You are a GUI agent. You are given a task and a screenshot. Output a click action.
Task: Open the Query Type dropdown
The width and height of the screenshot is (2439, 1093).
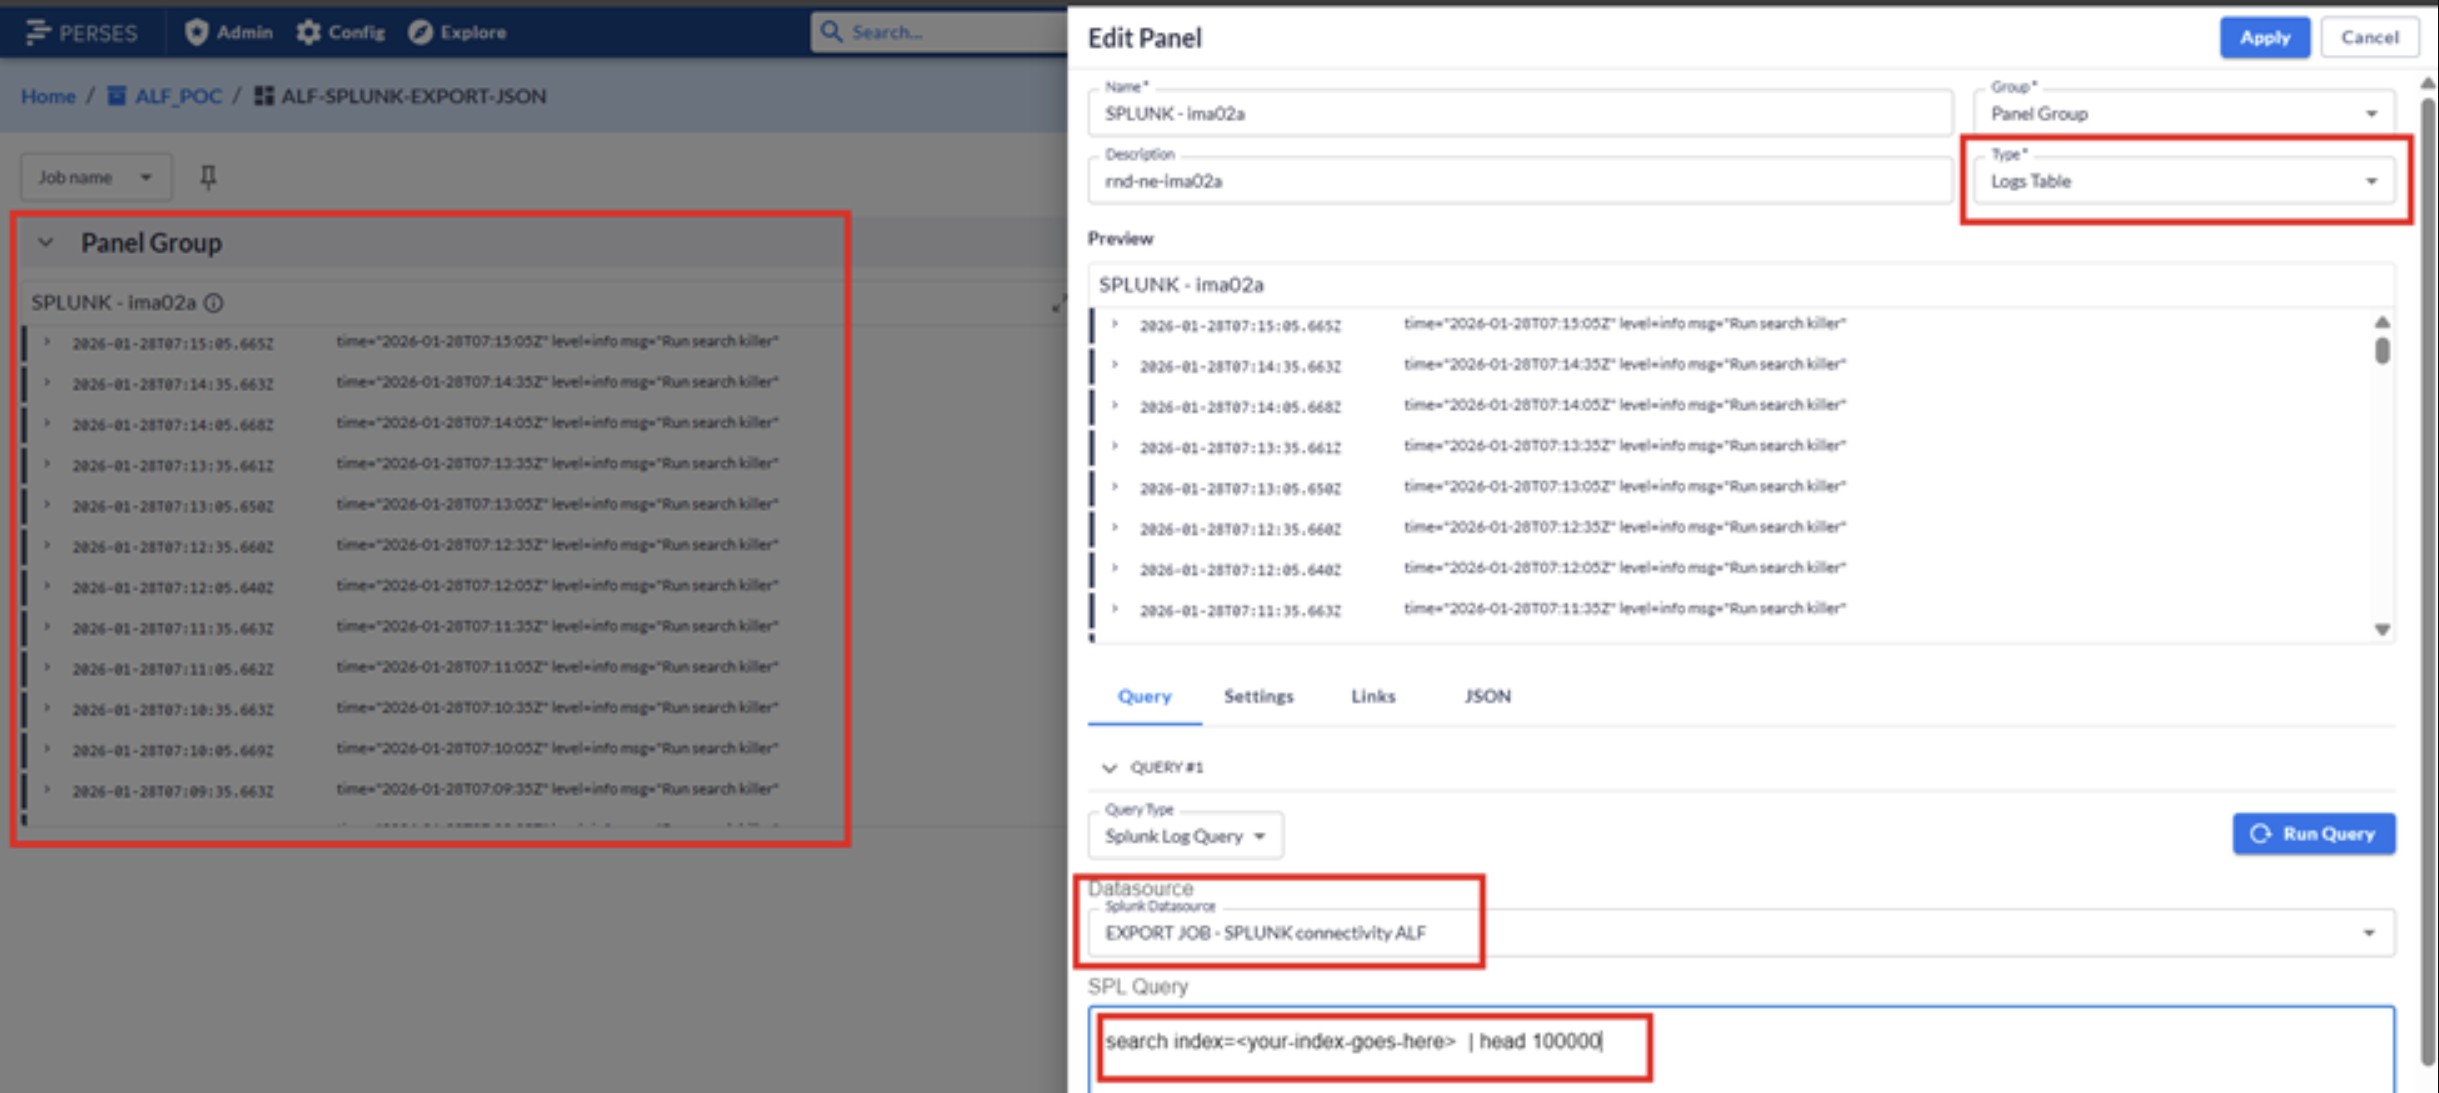[1185, 835]
